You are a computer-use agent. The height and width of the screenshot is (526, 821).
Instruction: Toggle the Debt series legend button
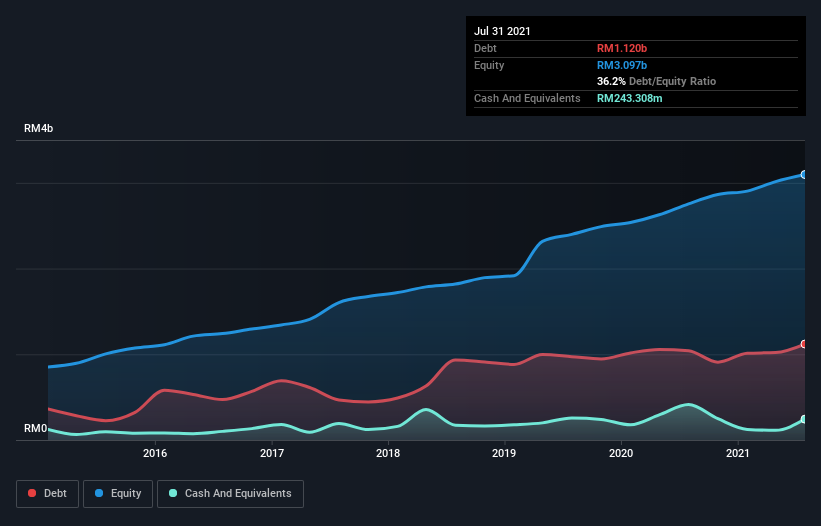[48, 494]
